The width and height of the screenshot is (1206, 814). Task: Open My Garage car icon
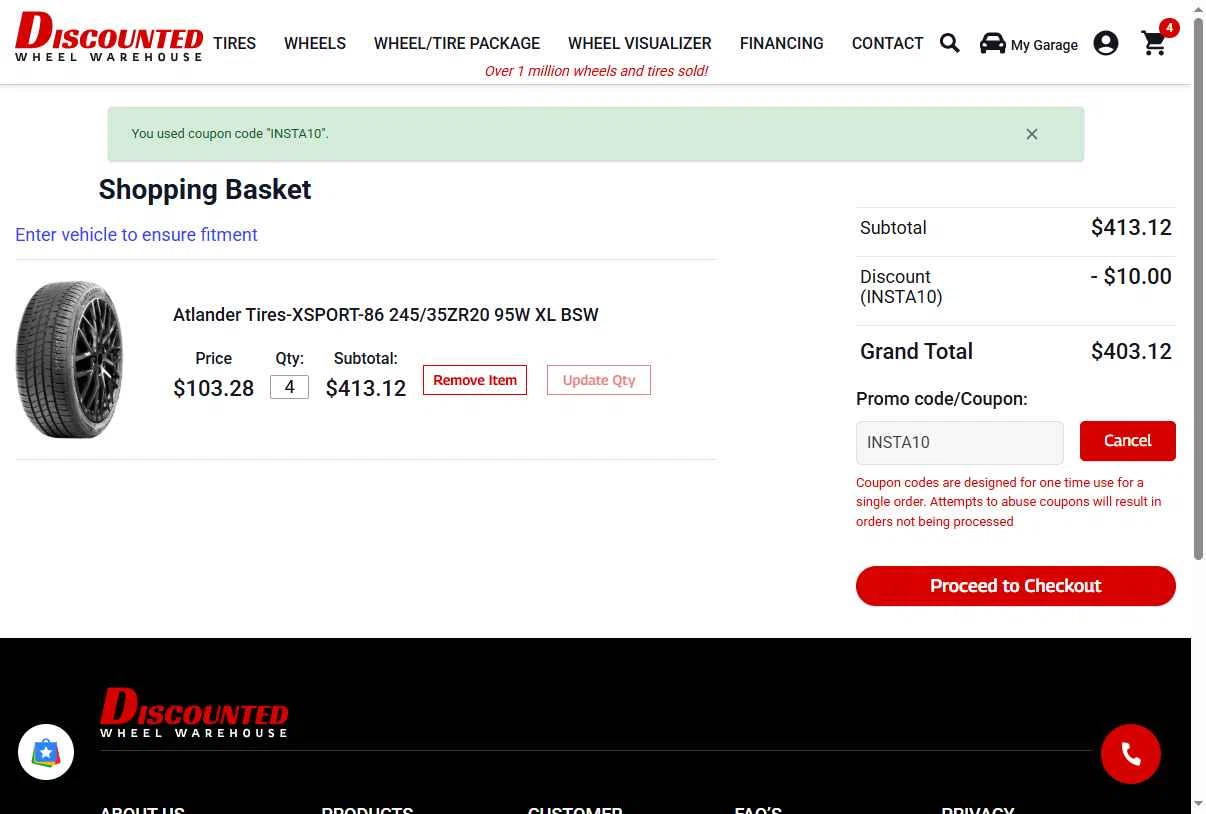(992, 43)
